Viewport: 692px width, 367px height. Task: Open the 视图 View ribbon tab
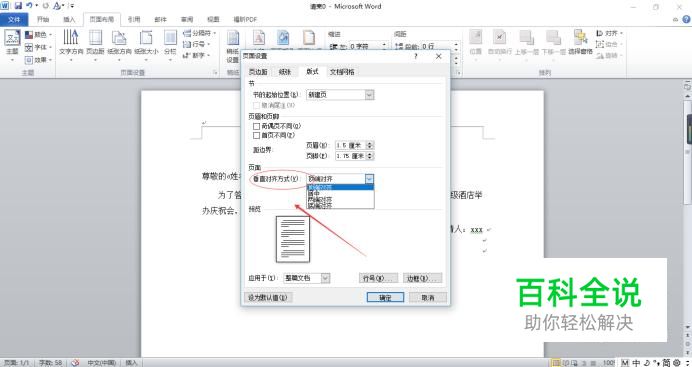pos(213,19)
